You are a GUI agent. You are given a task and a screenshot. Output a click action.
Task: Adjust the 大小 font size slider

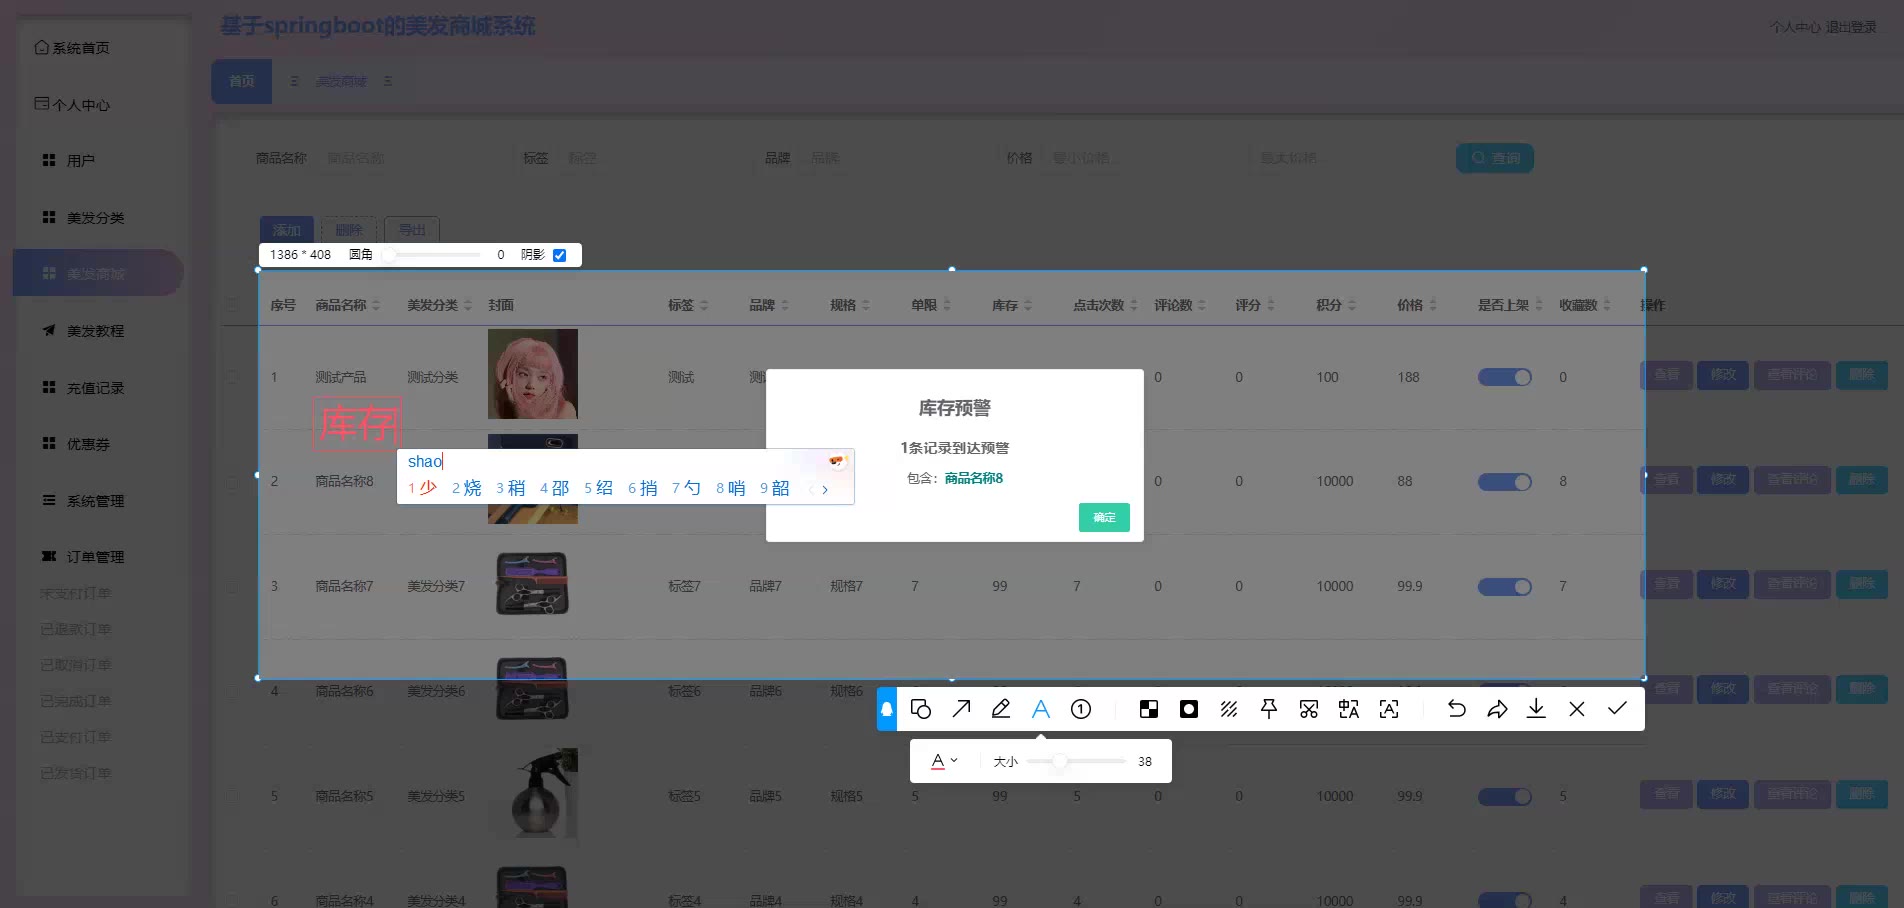pyautogui.click(x=1060, y=761)
